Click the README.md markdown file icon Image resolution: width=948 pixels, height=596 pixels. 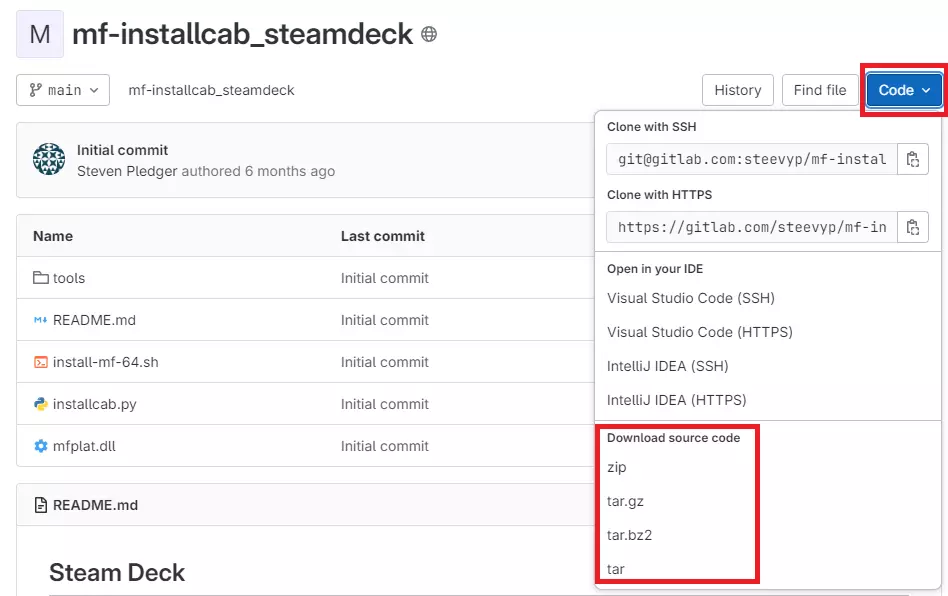(41, 320)
